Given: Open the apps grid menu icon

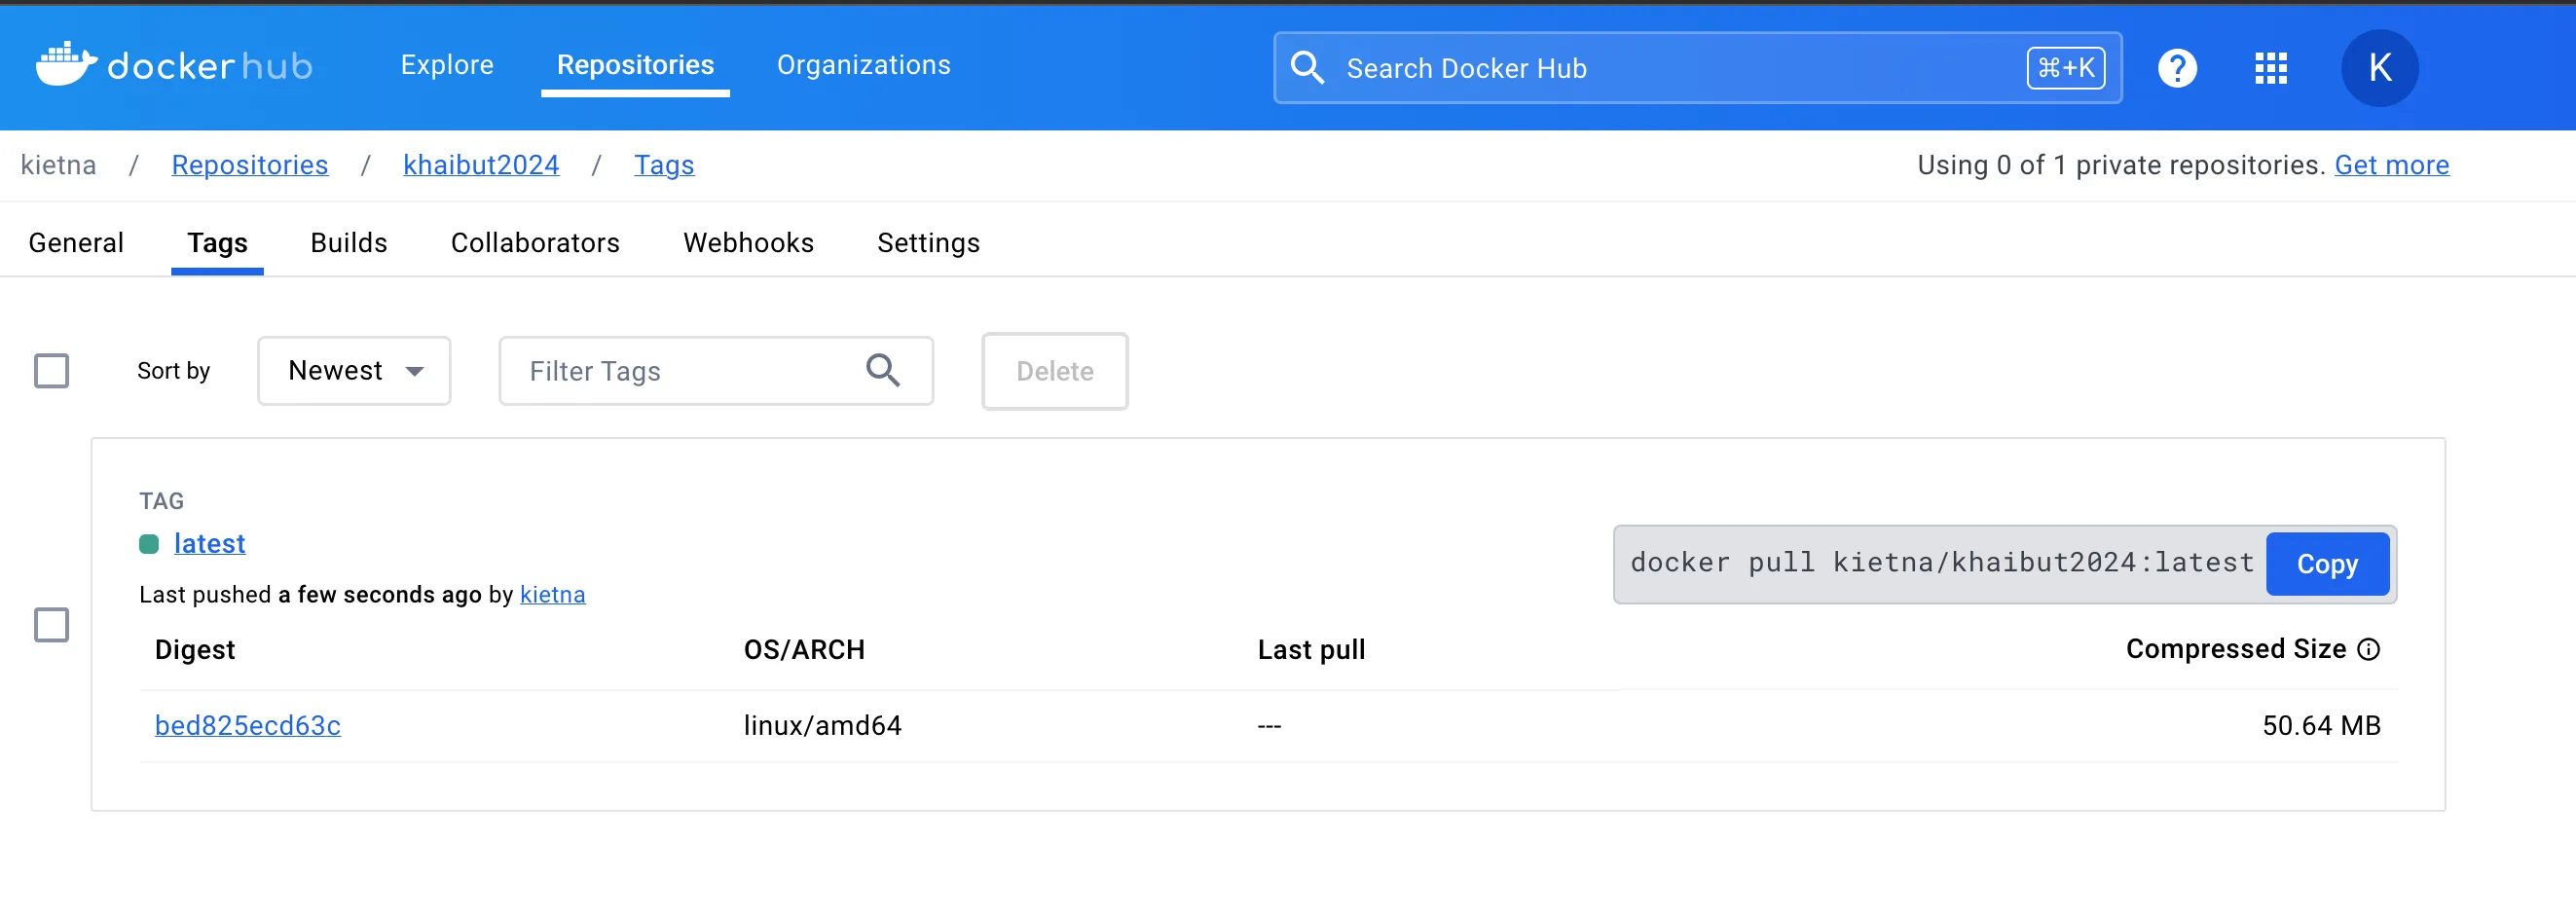Looking at the screenshot, I should click(x=2271, y=68).
